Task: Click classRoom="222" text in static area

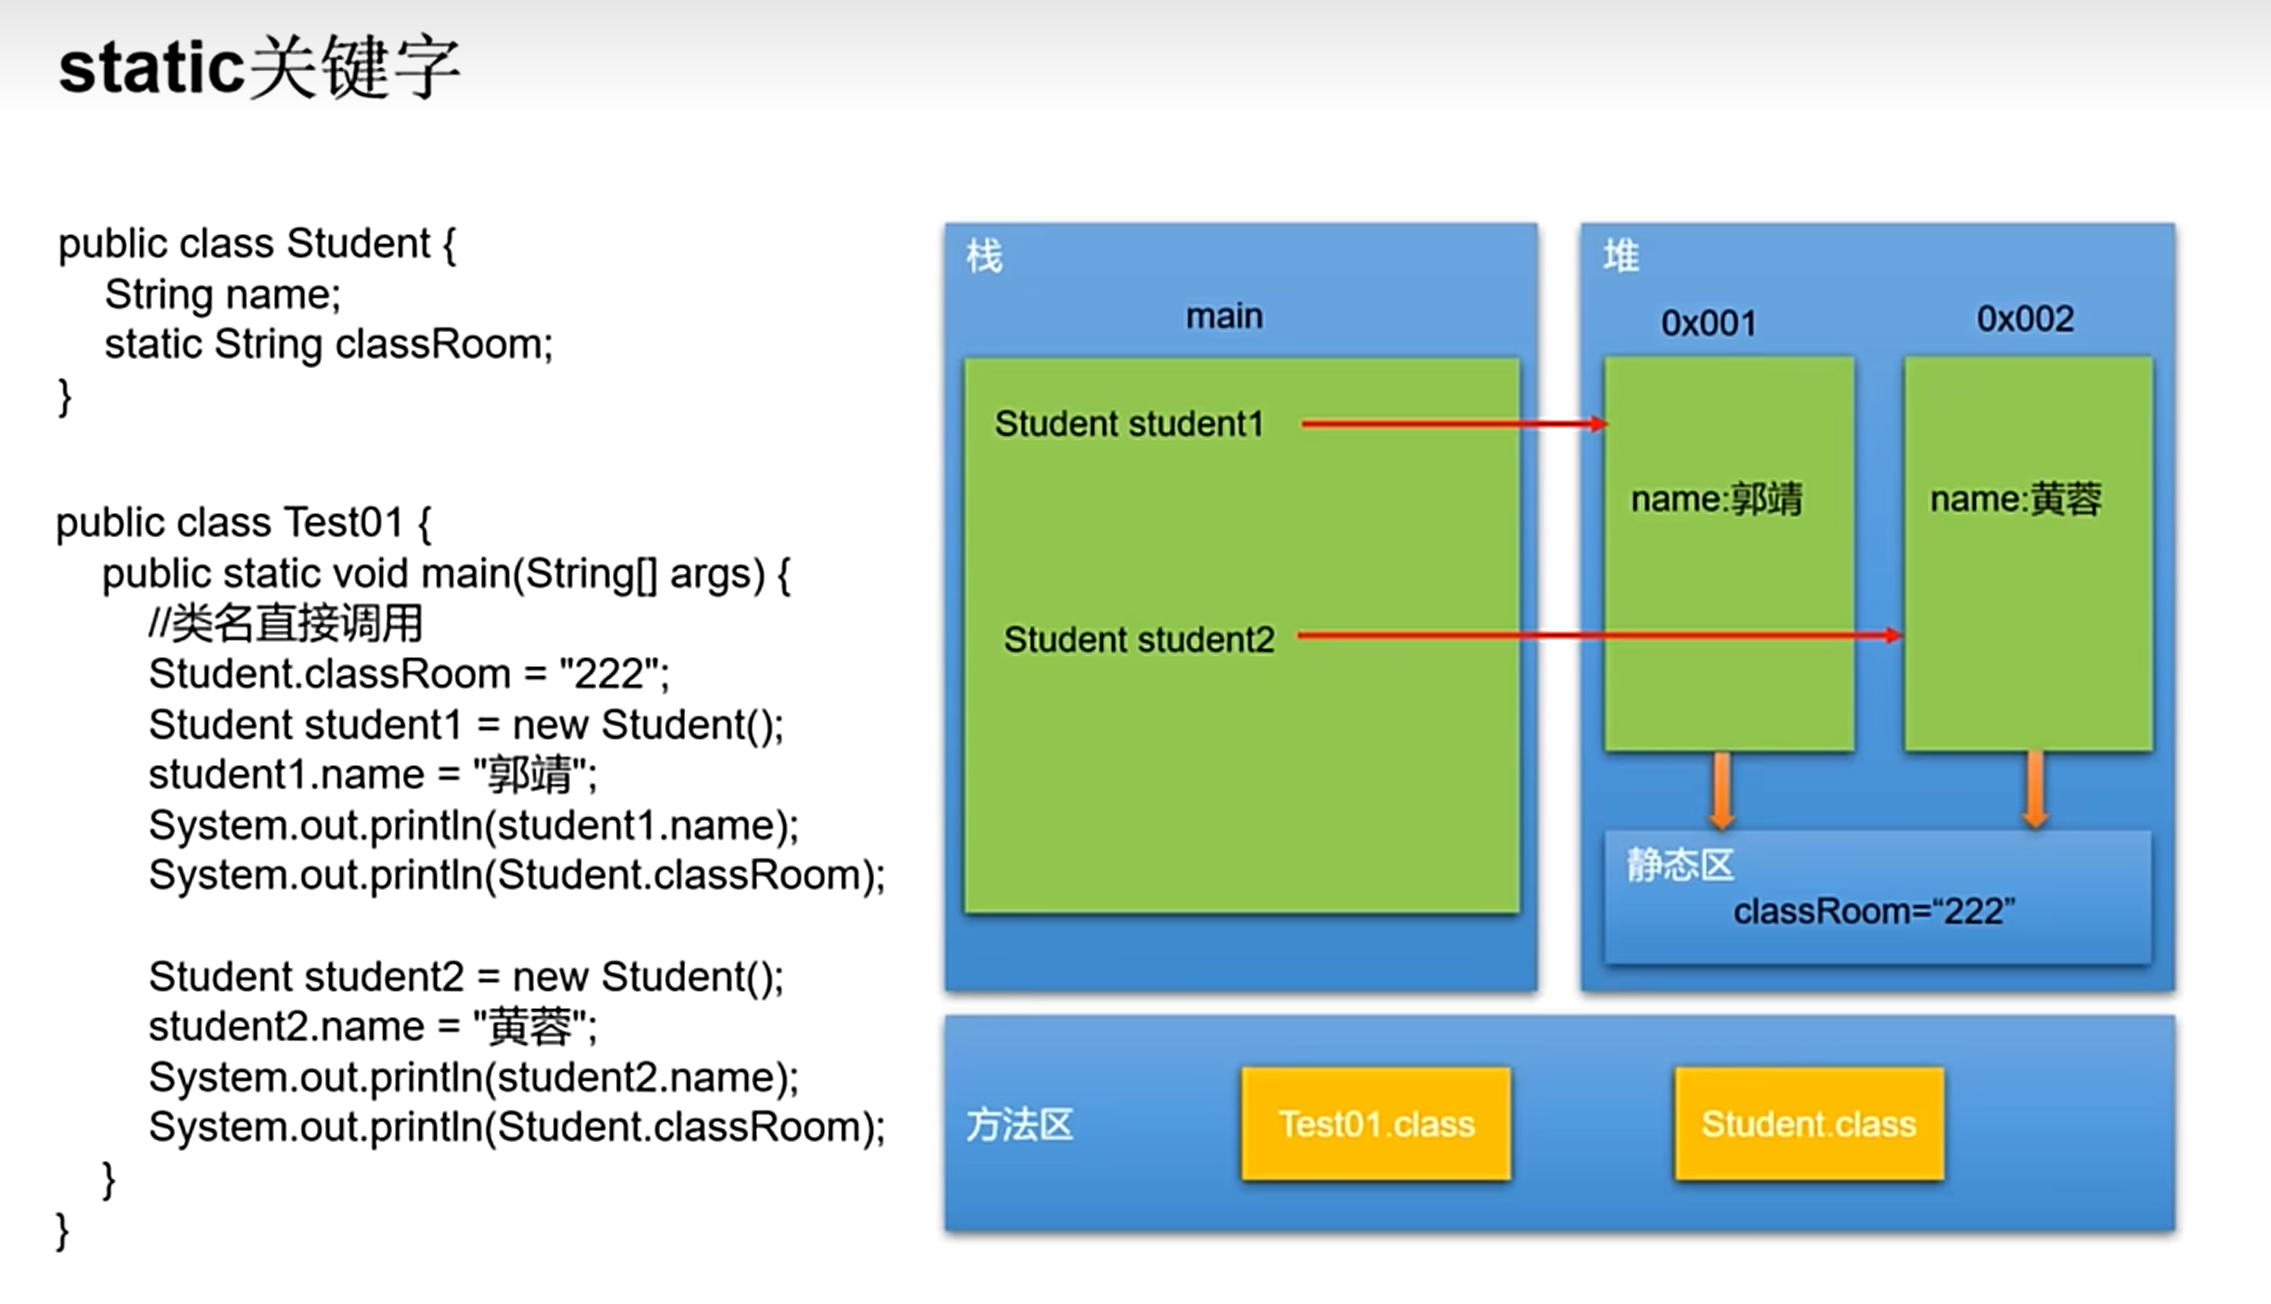Action: (x=1874, y=912)
